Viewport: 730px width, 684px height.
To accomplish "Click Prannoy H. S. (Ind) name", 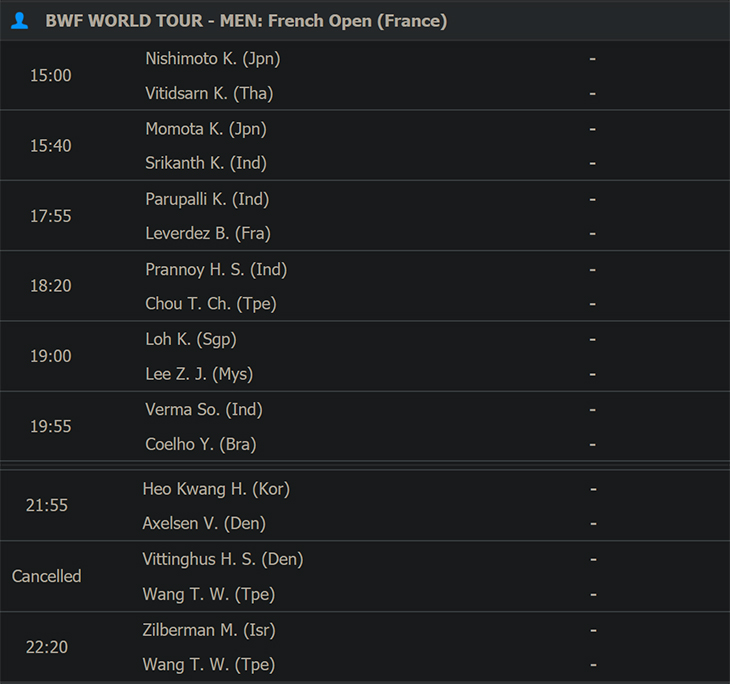I will (x=216, y=270).
